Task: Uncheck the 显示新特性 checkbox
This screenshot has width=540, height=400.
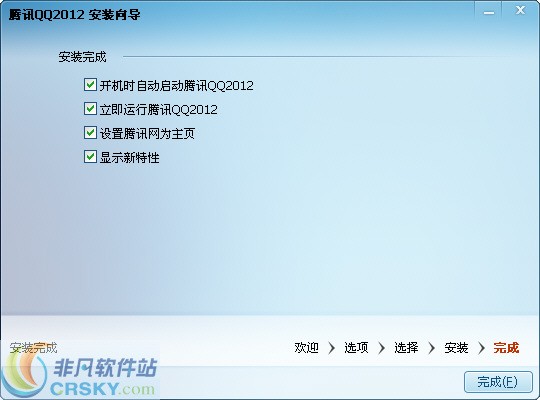Action: 90,157
